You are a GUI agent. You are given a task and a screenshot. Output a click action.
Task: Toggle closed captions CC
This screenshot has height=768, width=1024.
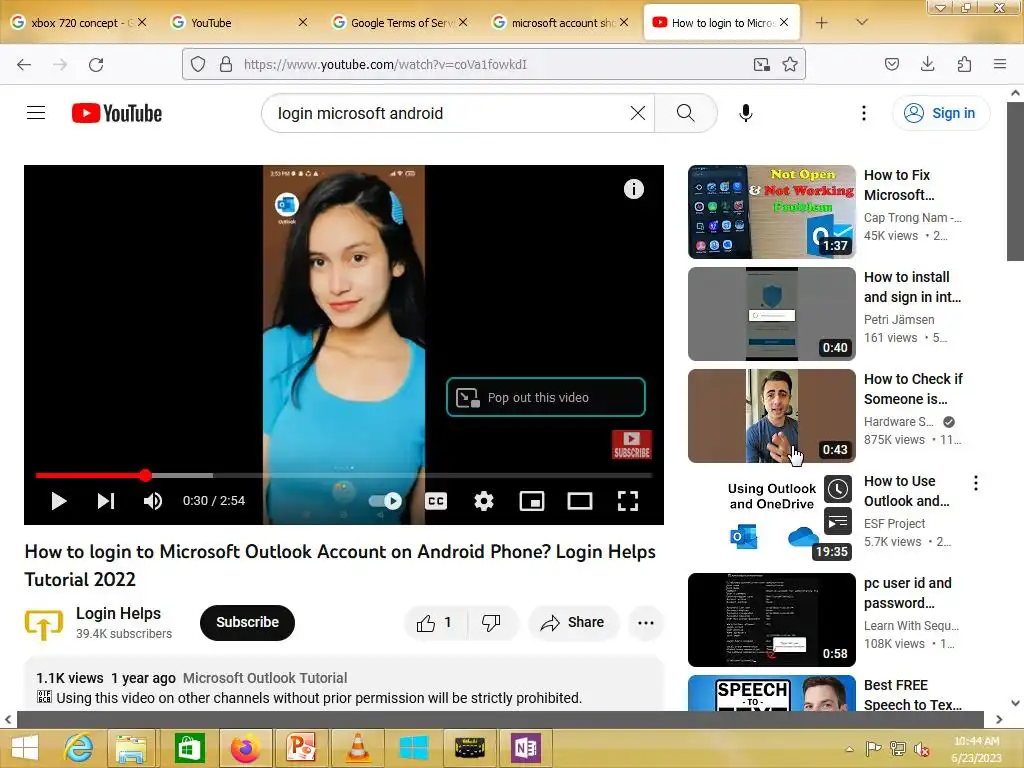click(436, 501)
